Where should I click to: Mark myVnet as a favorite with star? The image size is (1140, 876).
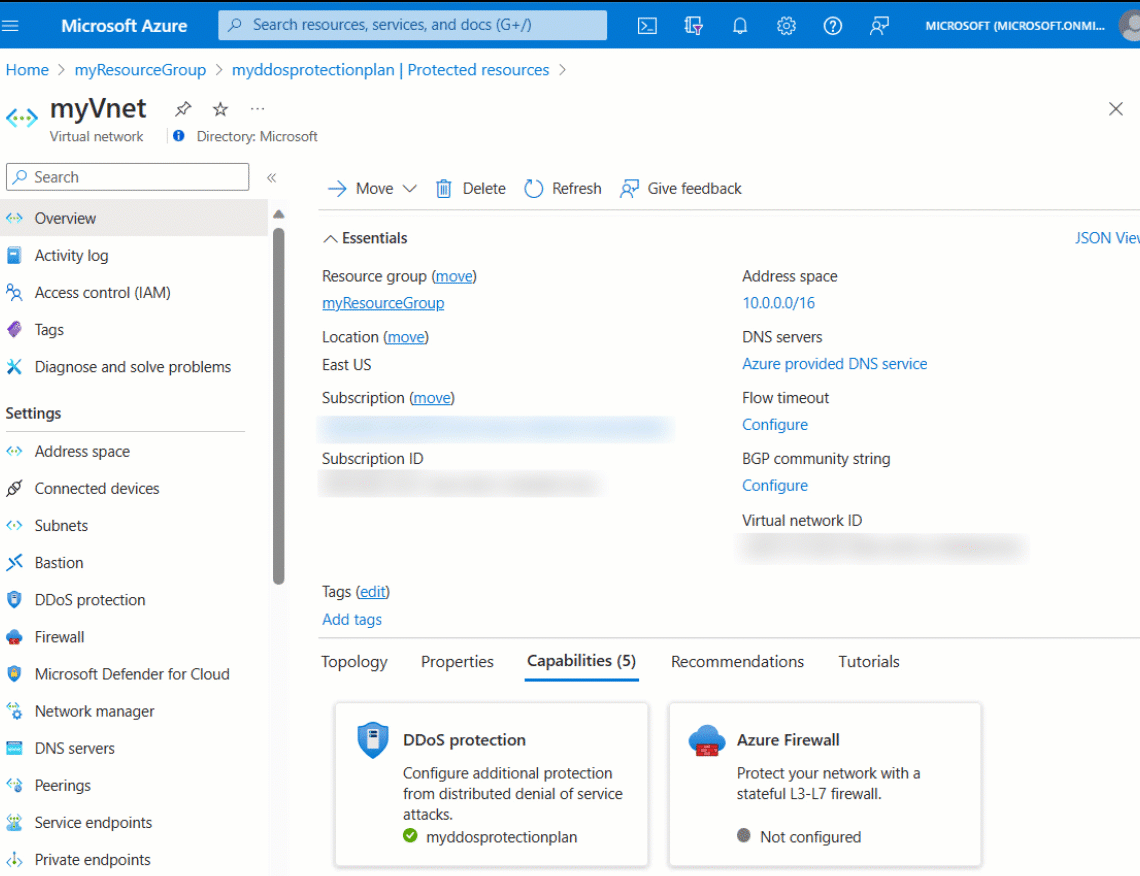click(220, 109)
